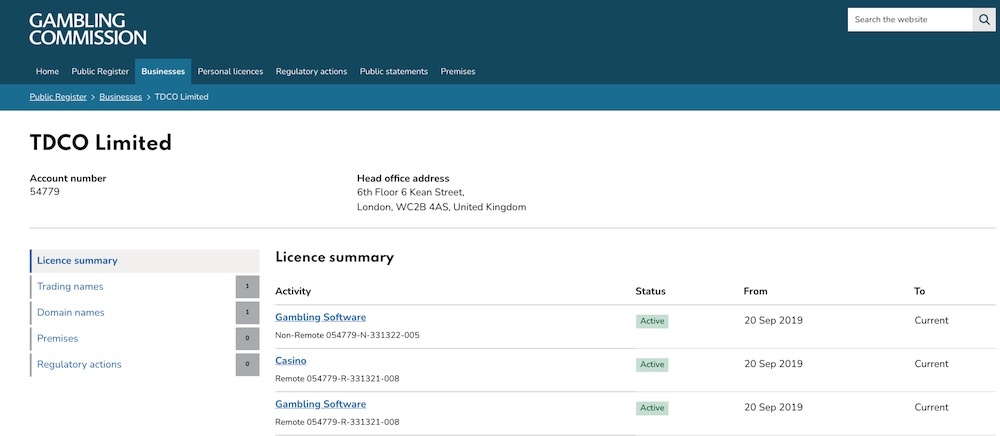
Task: Follow Public Register breadcrumb link
Action: coord(58,97)
